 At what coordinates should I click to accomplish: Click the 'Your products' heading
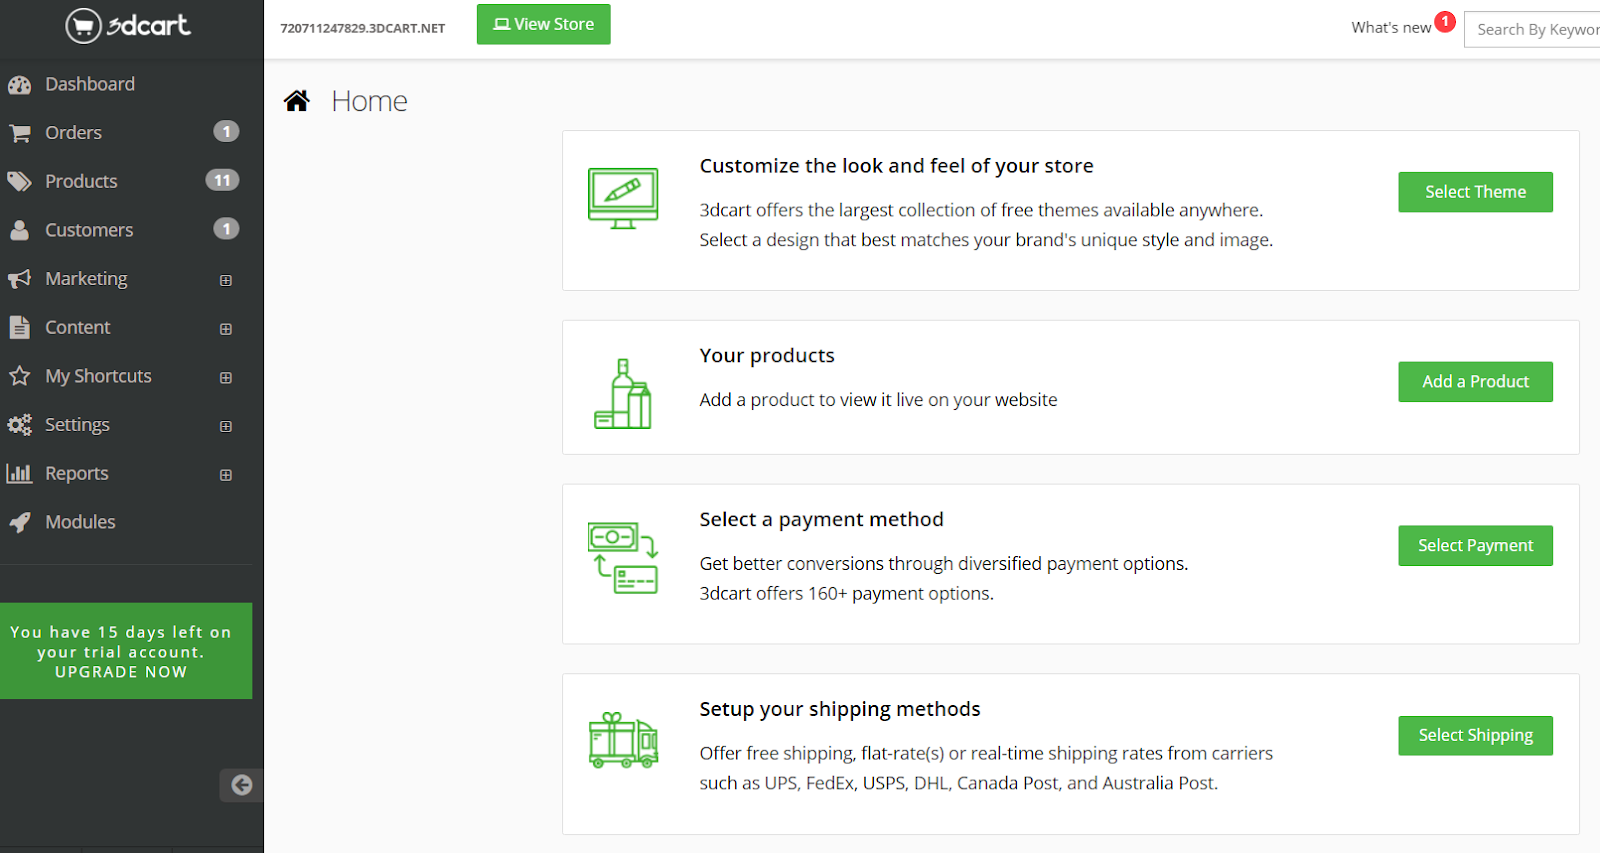(767, 355)
